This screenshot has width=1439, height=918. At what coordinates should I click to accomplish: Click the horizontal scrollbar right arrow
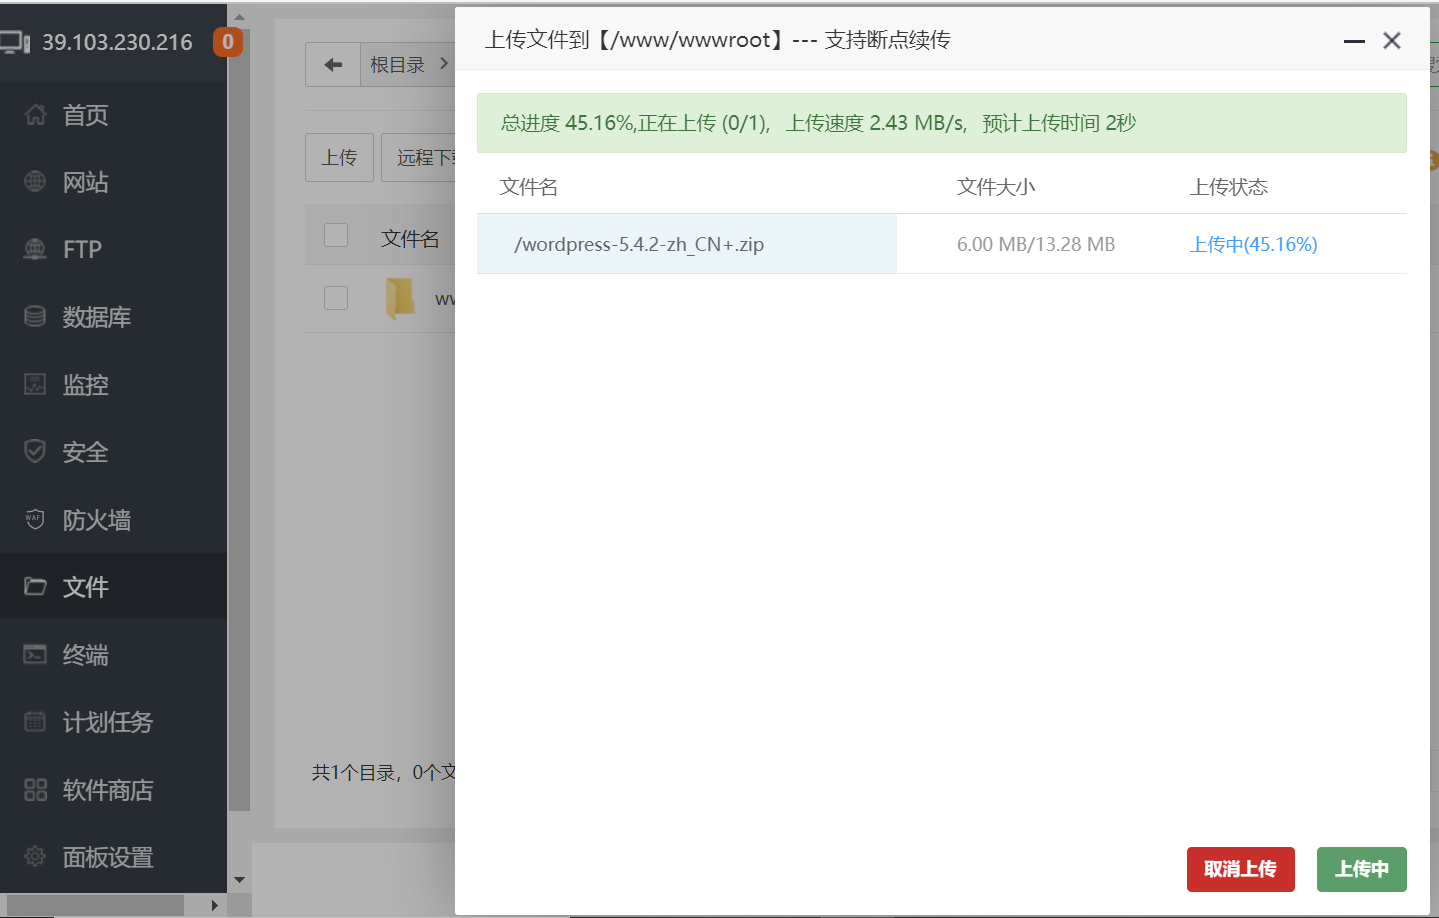[214, 905]
